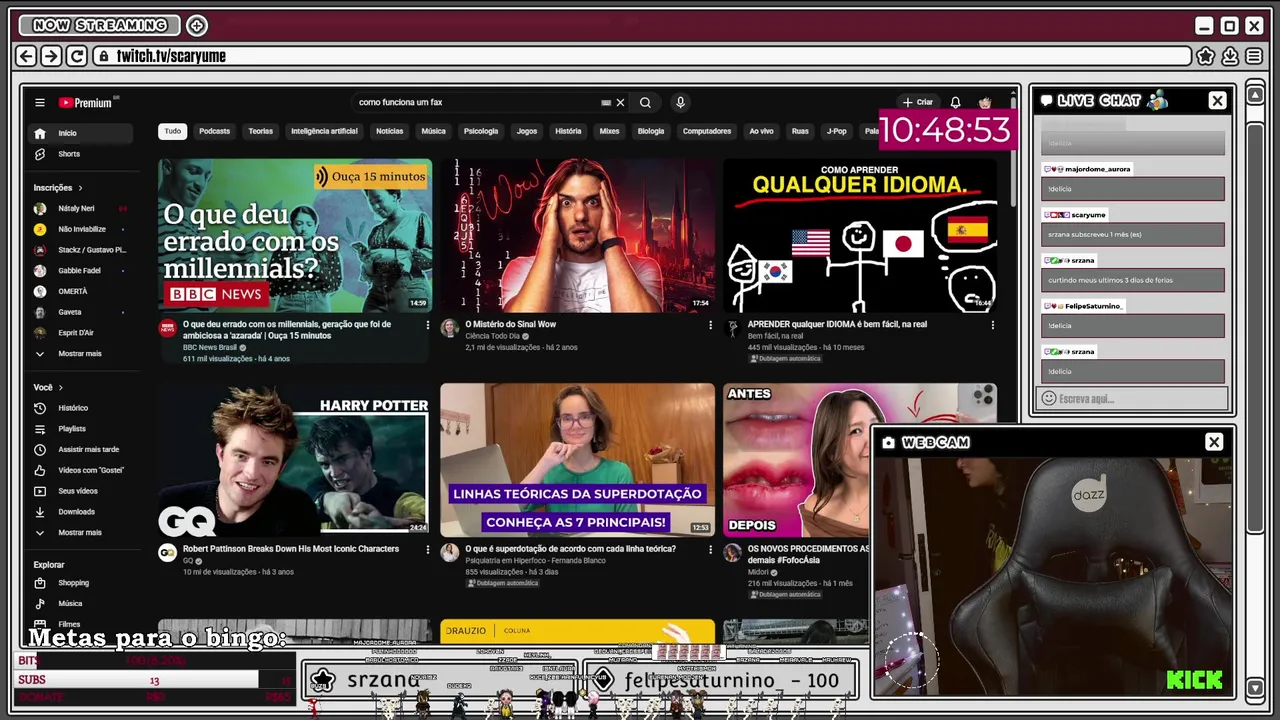Open options for Robert Pattinson video
The height and width of the screenshot is (720, 1280).
click(428, 550)
